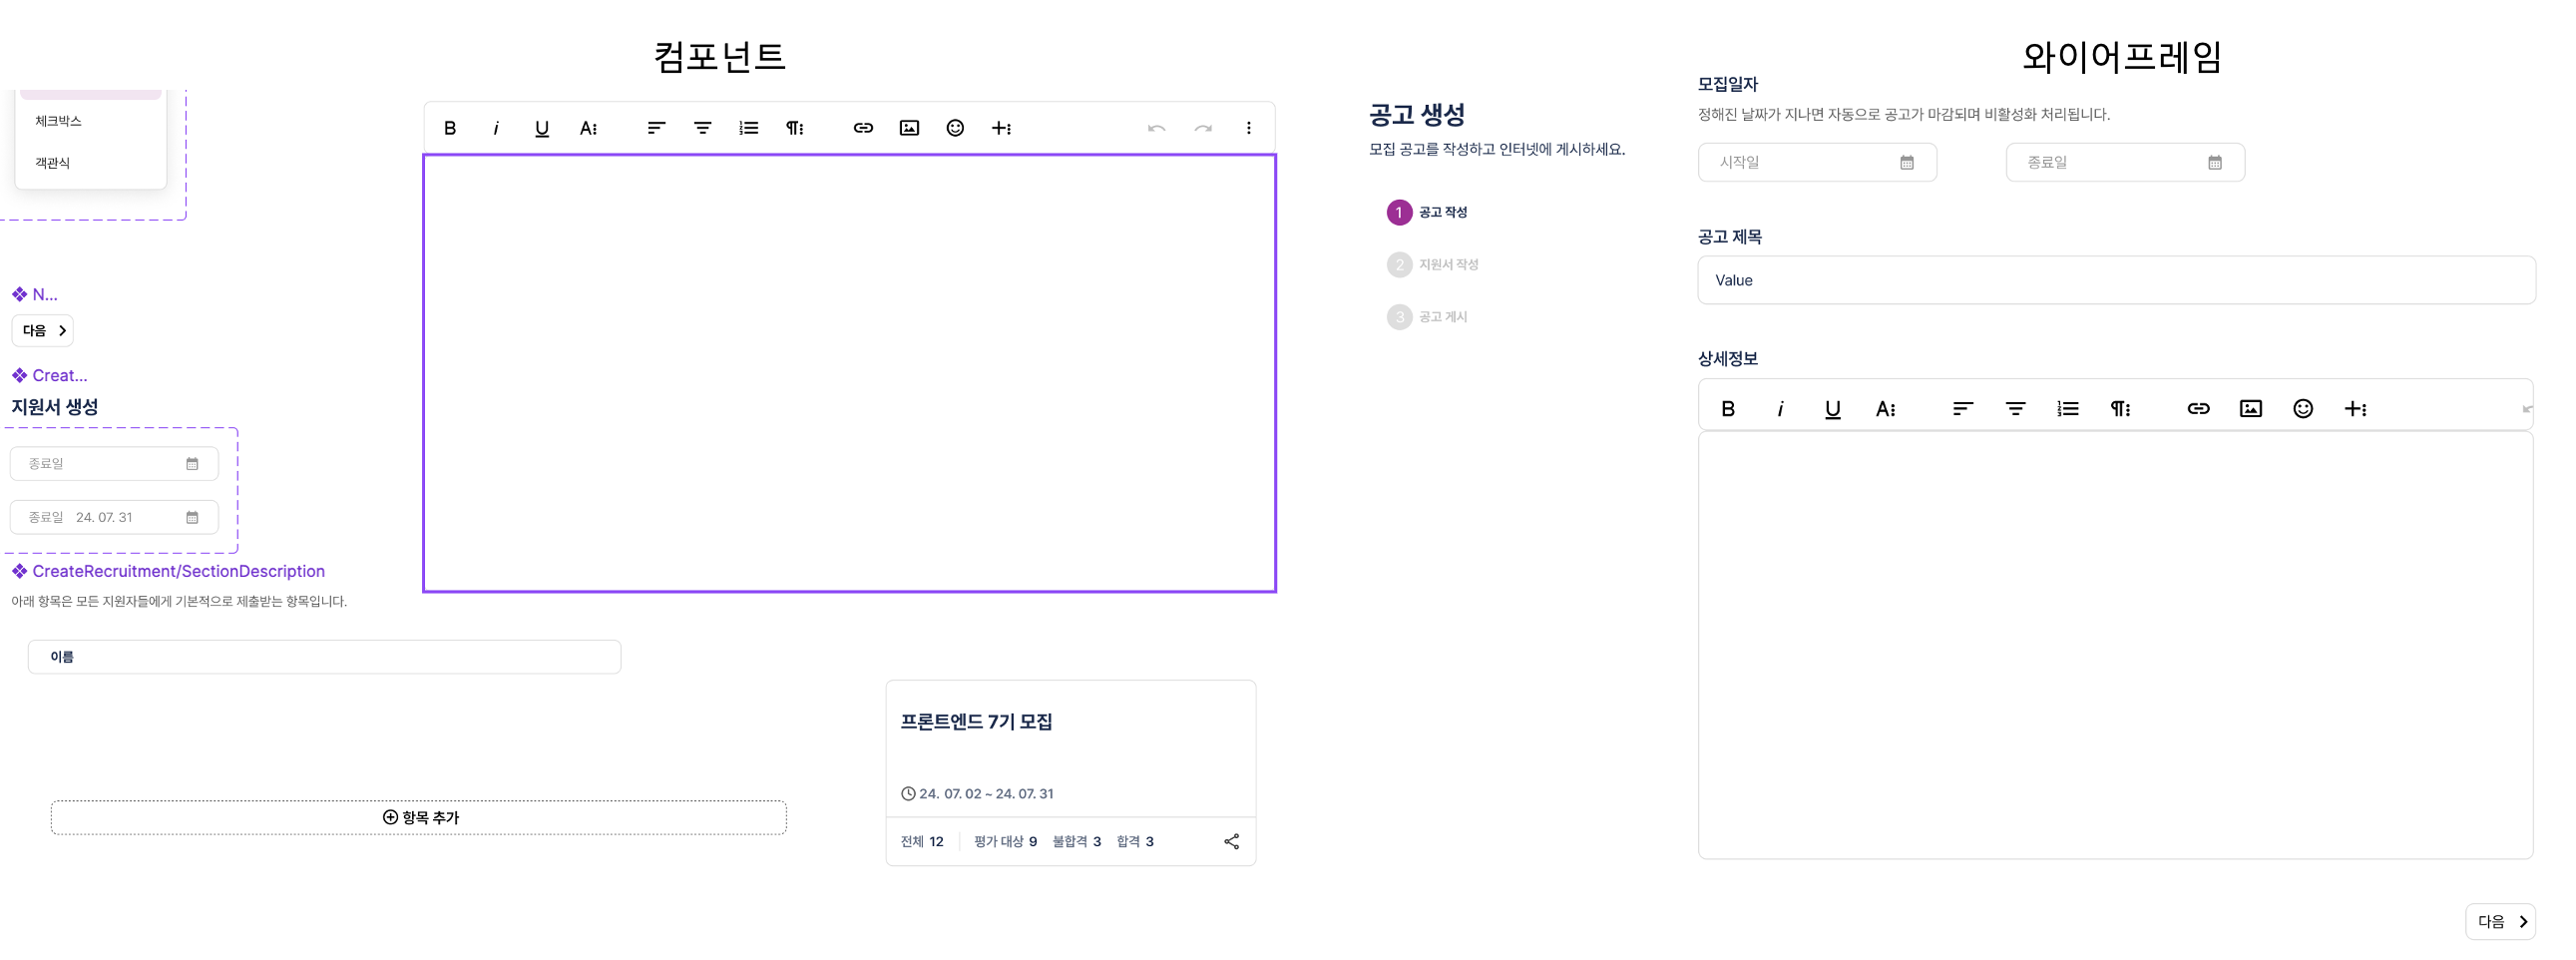Select 객관식 option in the list
The width and height of the screenshot is (2576, 960).
[x=53, y=163]
